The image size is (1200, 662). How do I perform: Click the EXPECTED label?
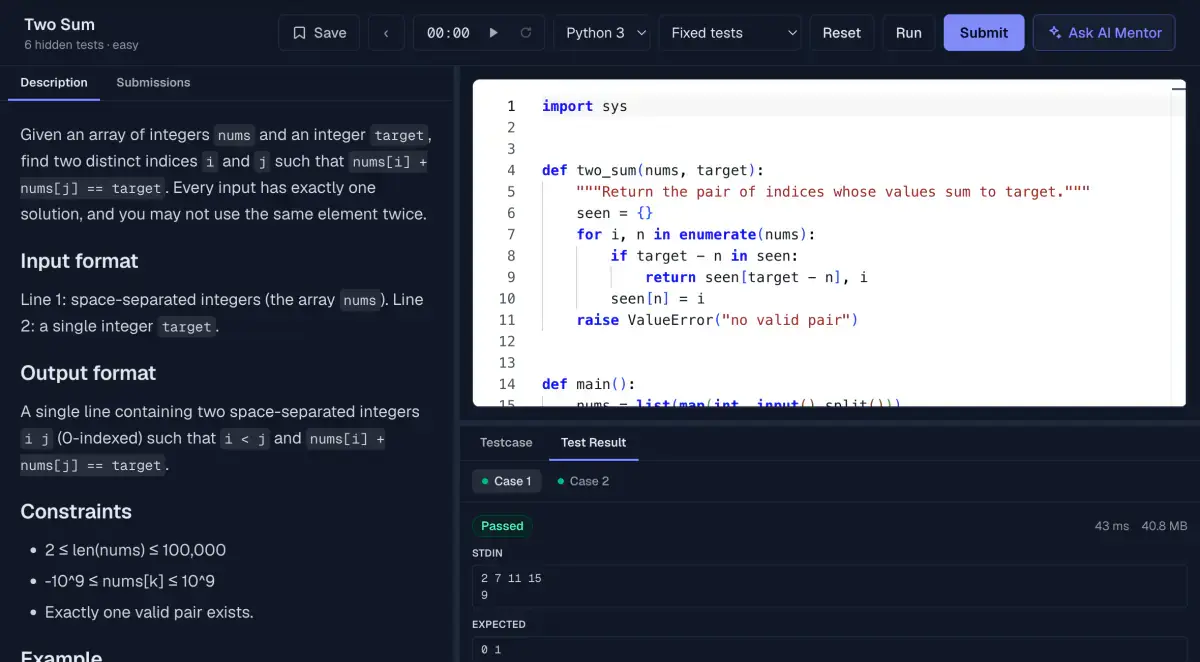pos(499,624)
